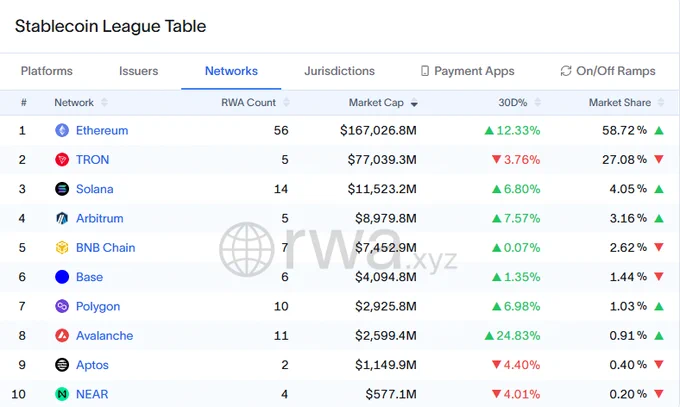Viewport: 680px width, 407px height.
Task: Click the $11,523.2M market cap value
Action: point(382,189)
